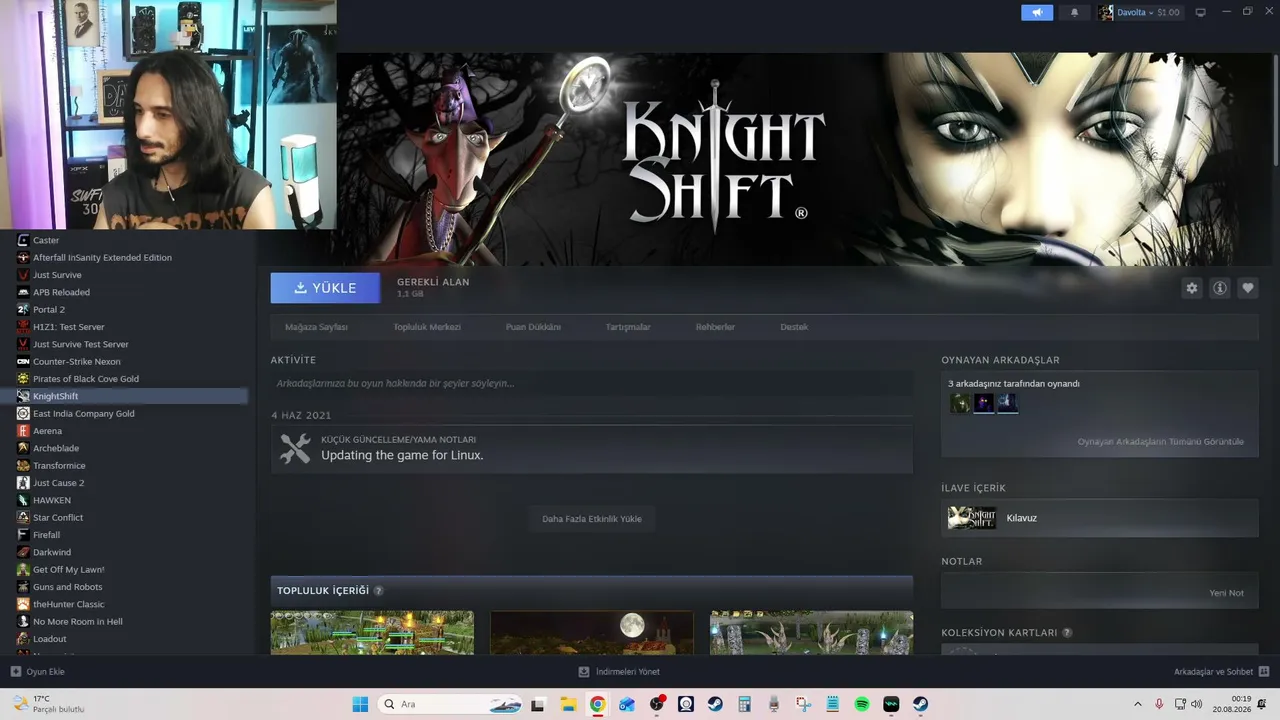Screen dimensions: 1280x720
Task: Click the Pirates of Black Cove Gold icon
Action: coord(23,379)
